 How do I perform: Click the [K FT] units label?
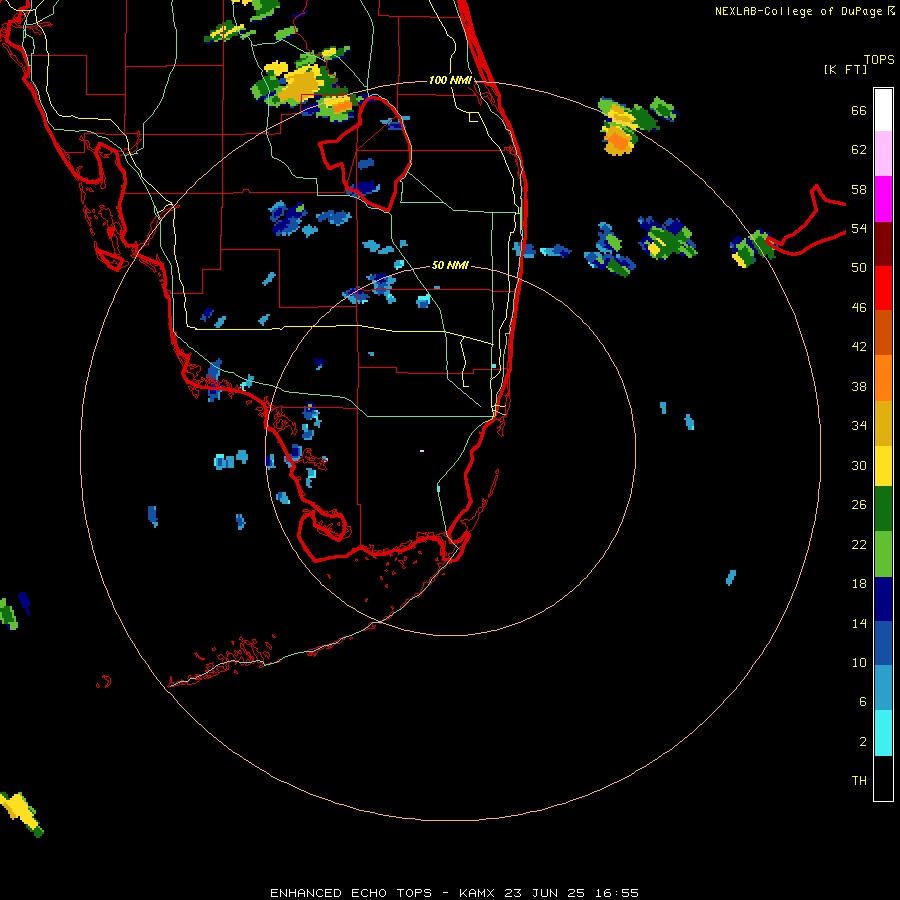click(x=845, y=69)
